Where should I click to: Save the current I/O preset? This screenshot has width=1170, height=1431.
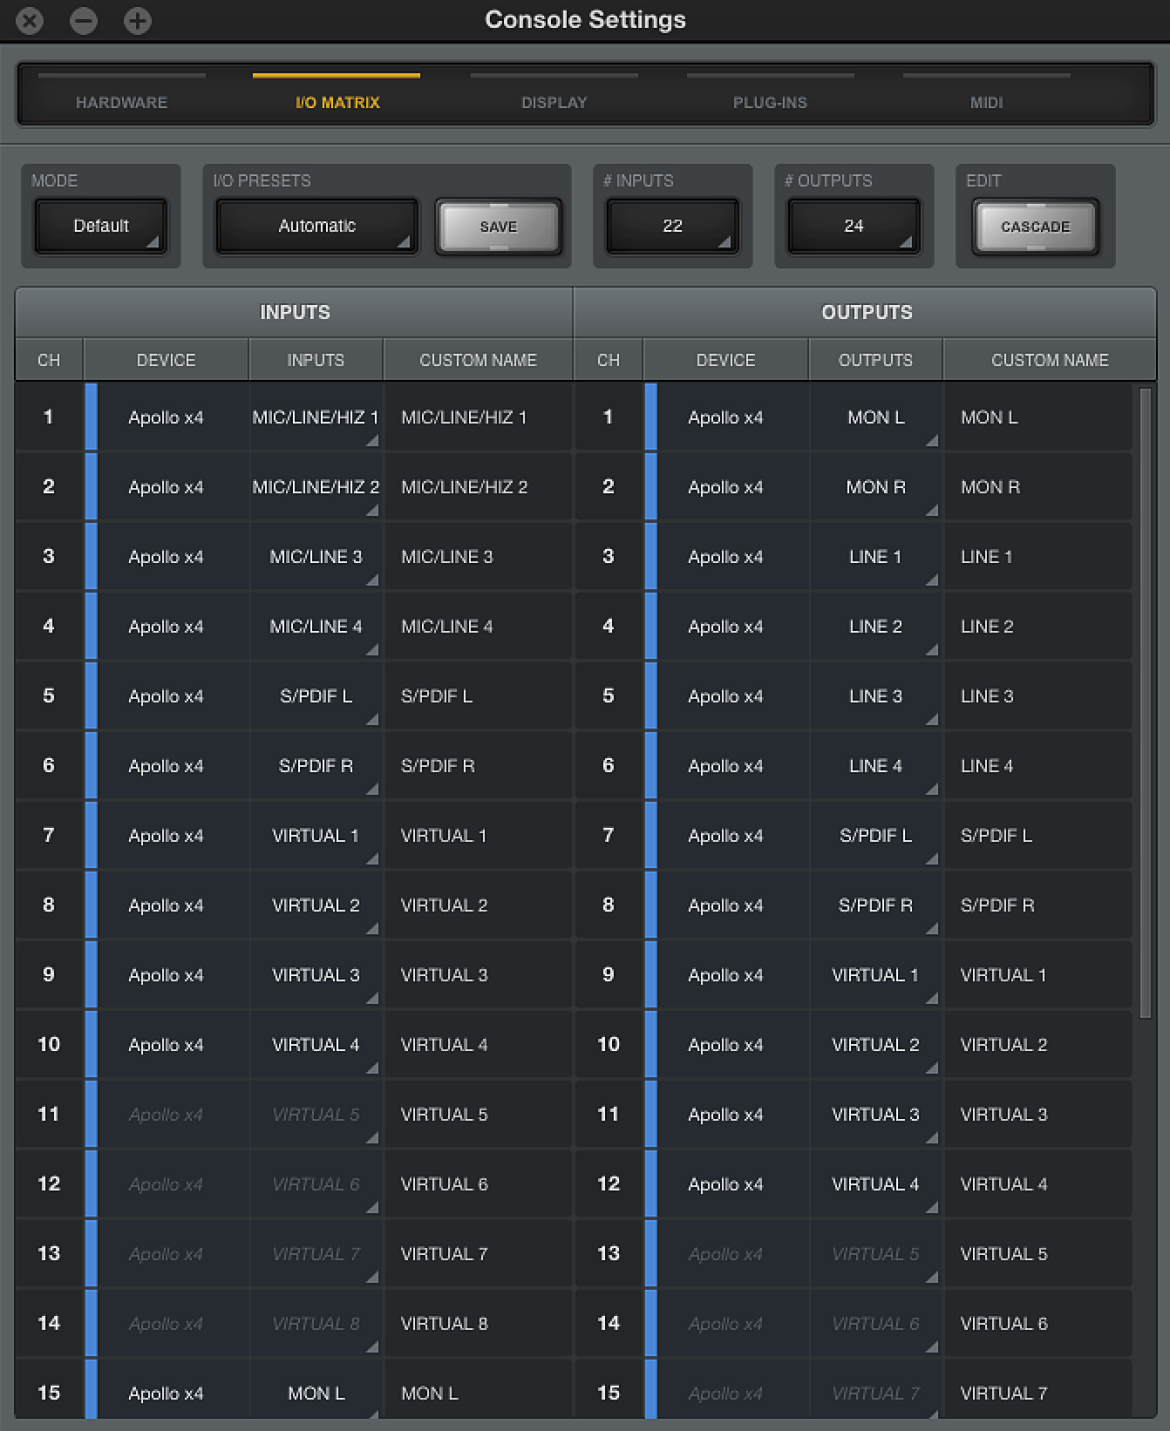pos(498,227)
